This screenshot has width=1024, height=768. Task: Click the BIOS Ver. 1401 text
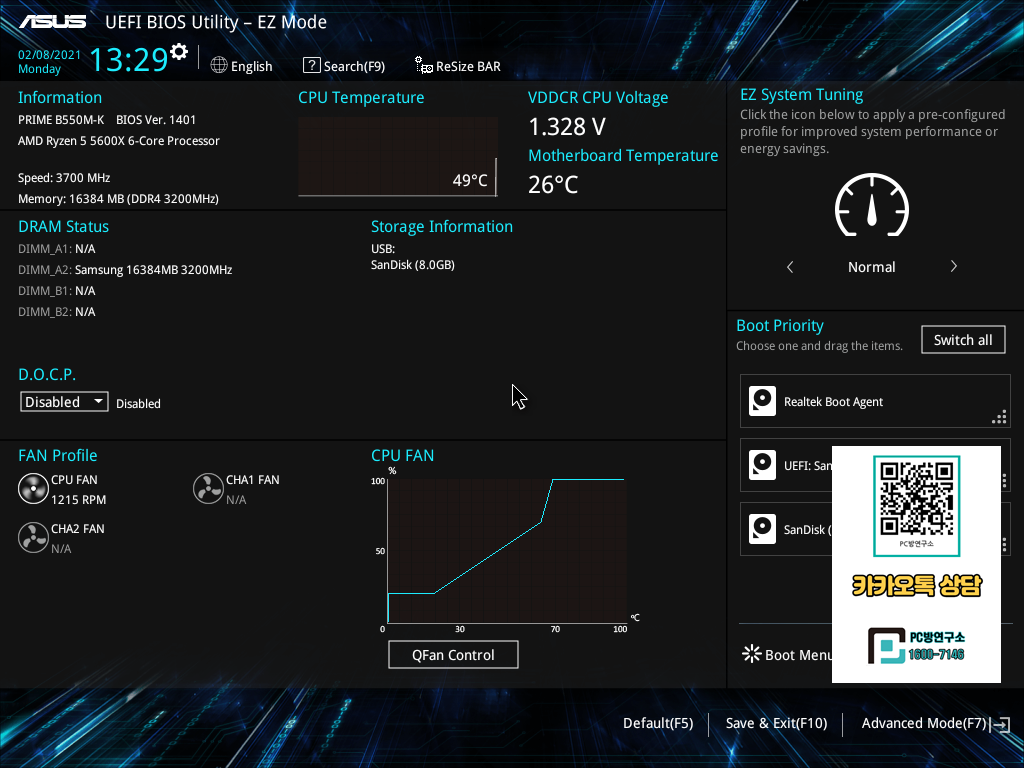pos(155,120)
